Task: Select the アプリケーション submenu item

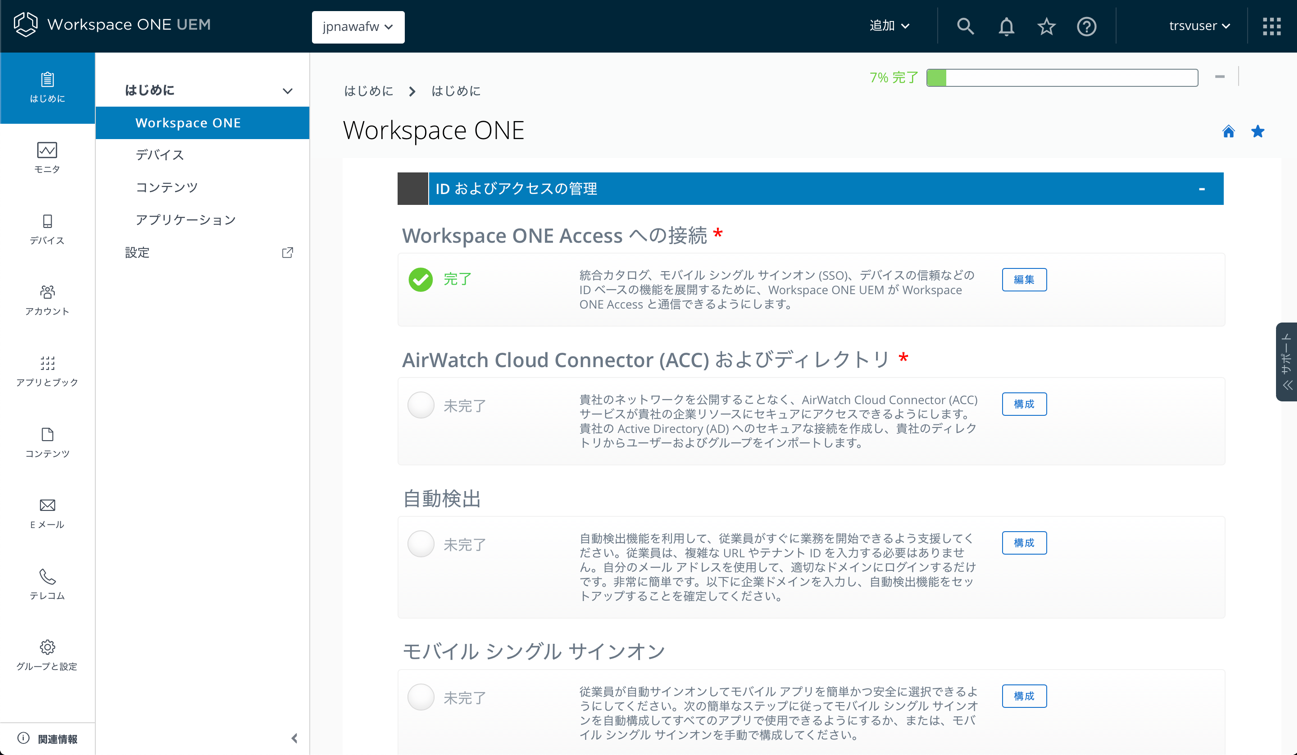Action: [x=186, y=220]
